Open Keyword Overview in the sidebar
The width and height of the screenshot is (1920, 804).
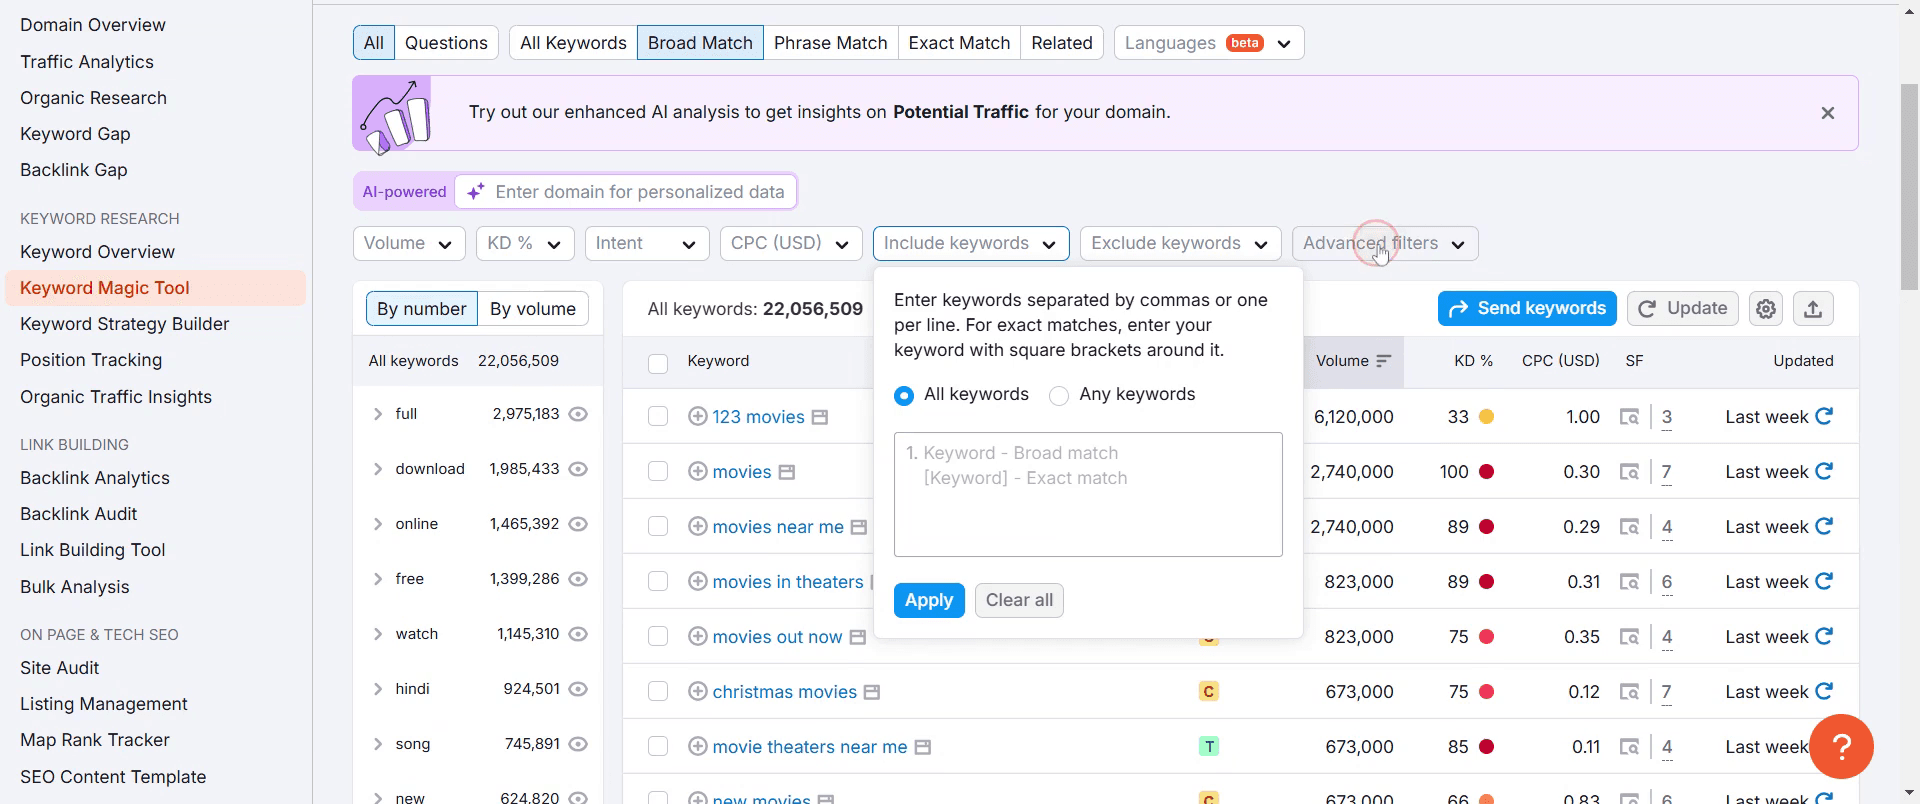tap(97, 252)
